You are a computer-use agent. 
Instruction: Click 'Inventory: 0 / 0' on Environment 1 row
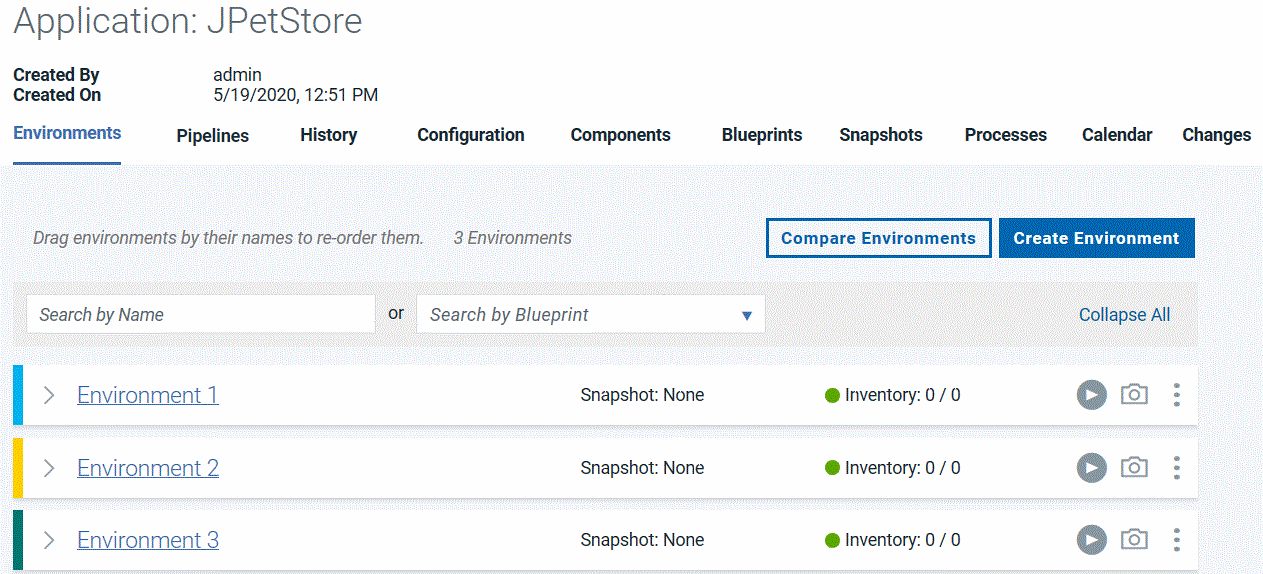coord(902,395)
